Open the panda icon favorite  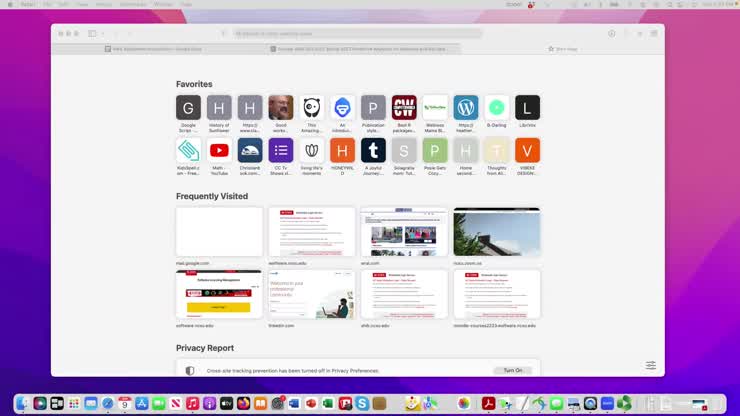[x=311, y=108]
